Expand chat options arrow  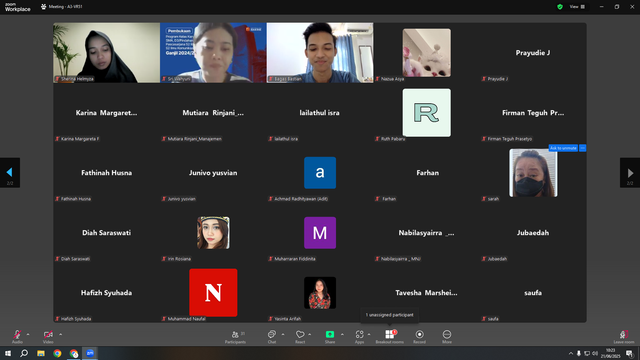pyautogui.click(x=283, y=334)
